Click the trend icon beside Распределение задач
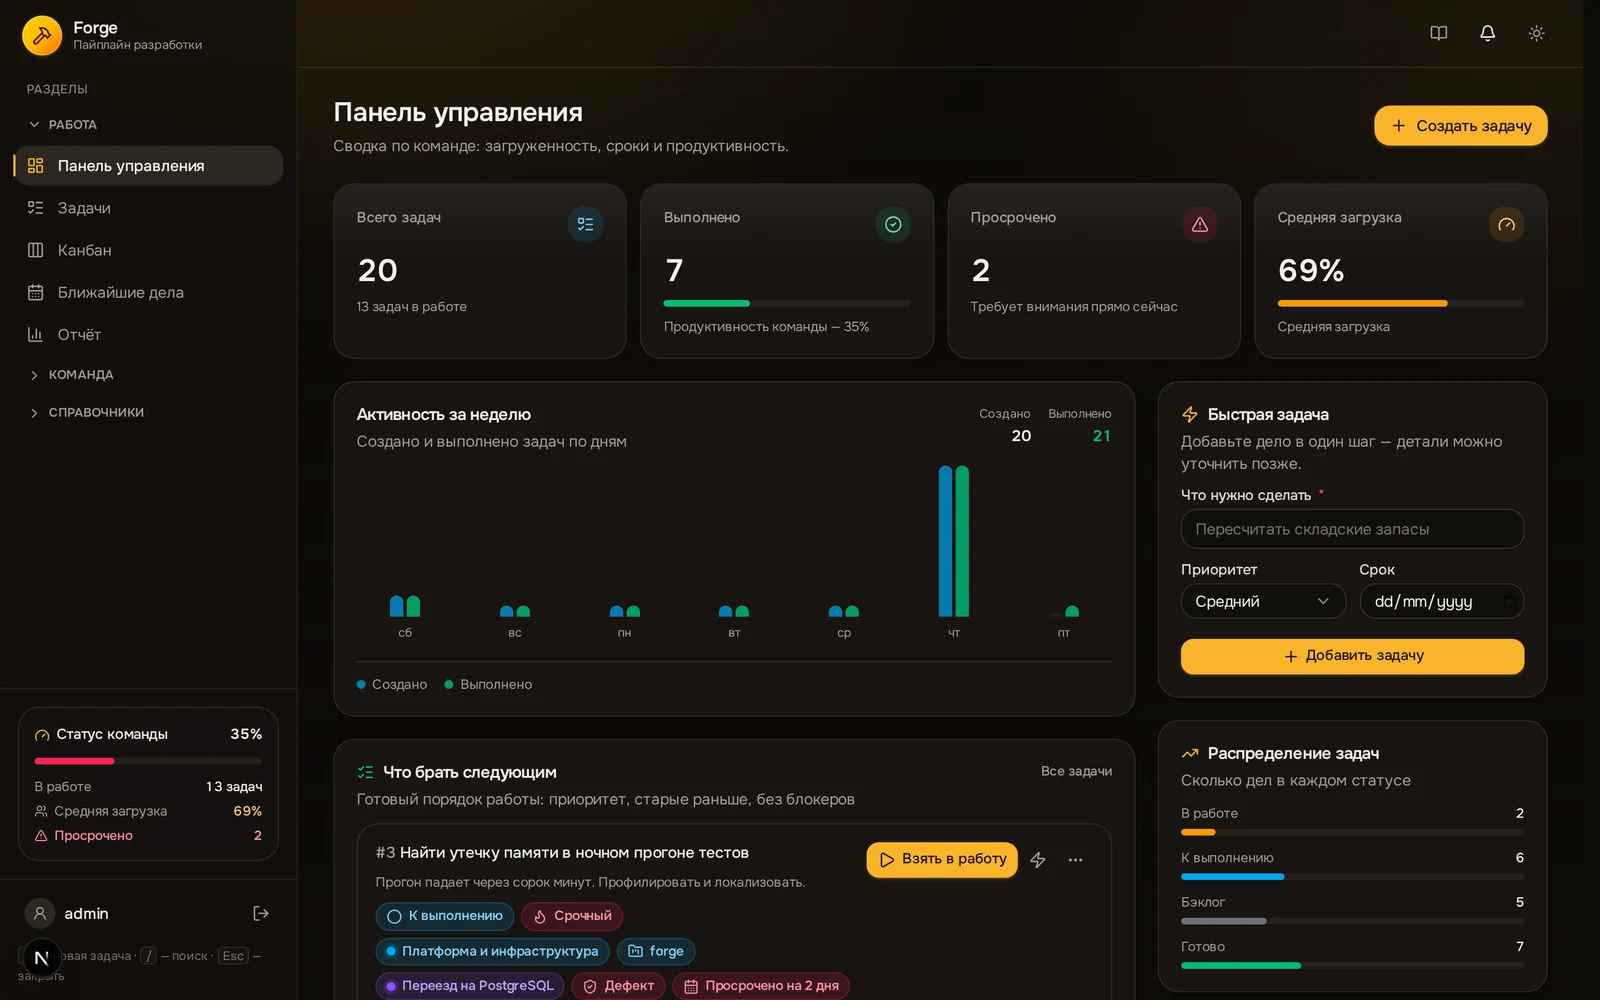This screenshot has height=1000, width=1600. 1190,753
